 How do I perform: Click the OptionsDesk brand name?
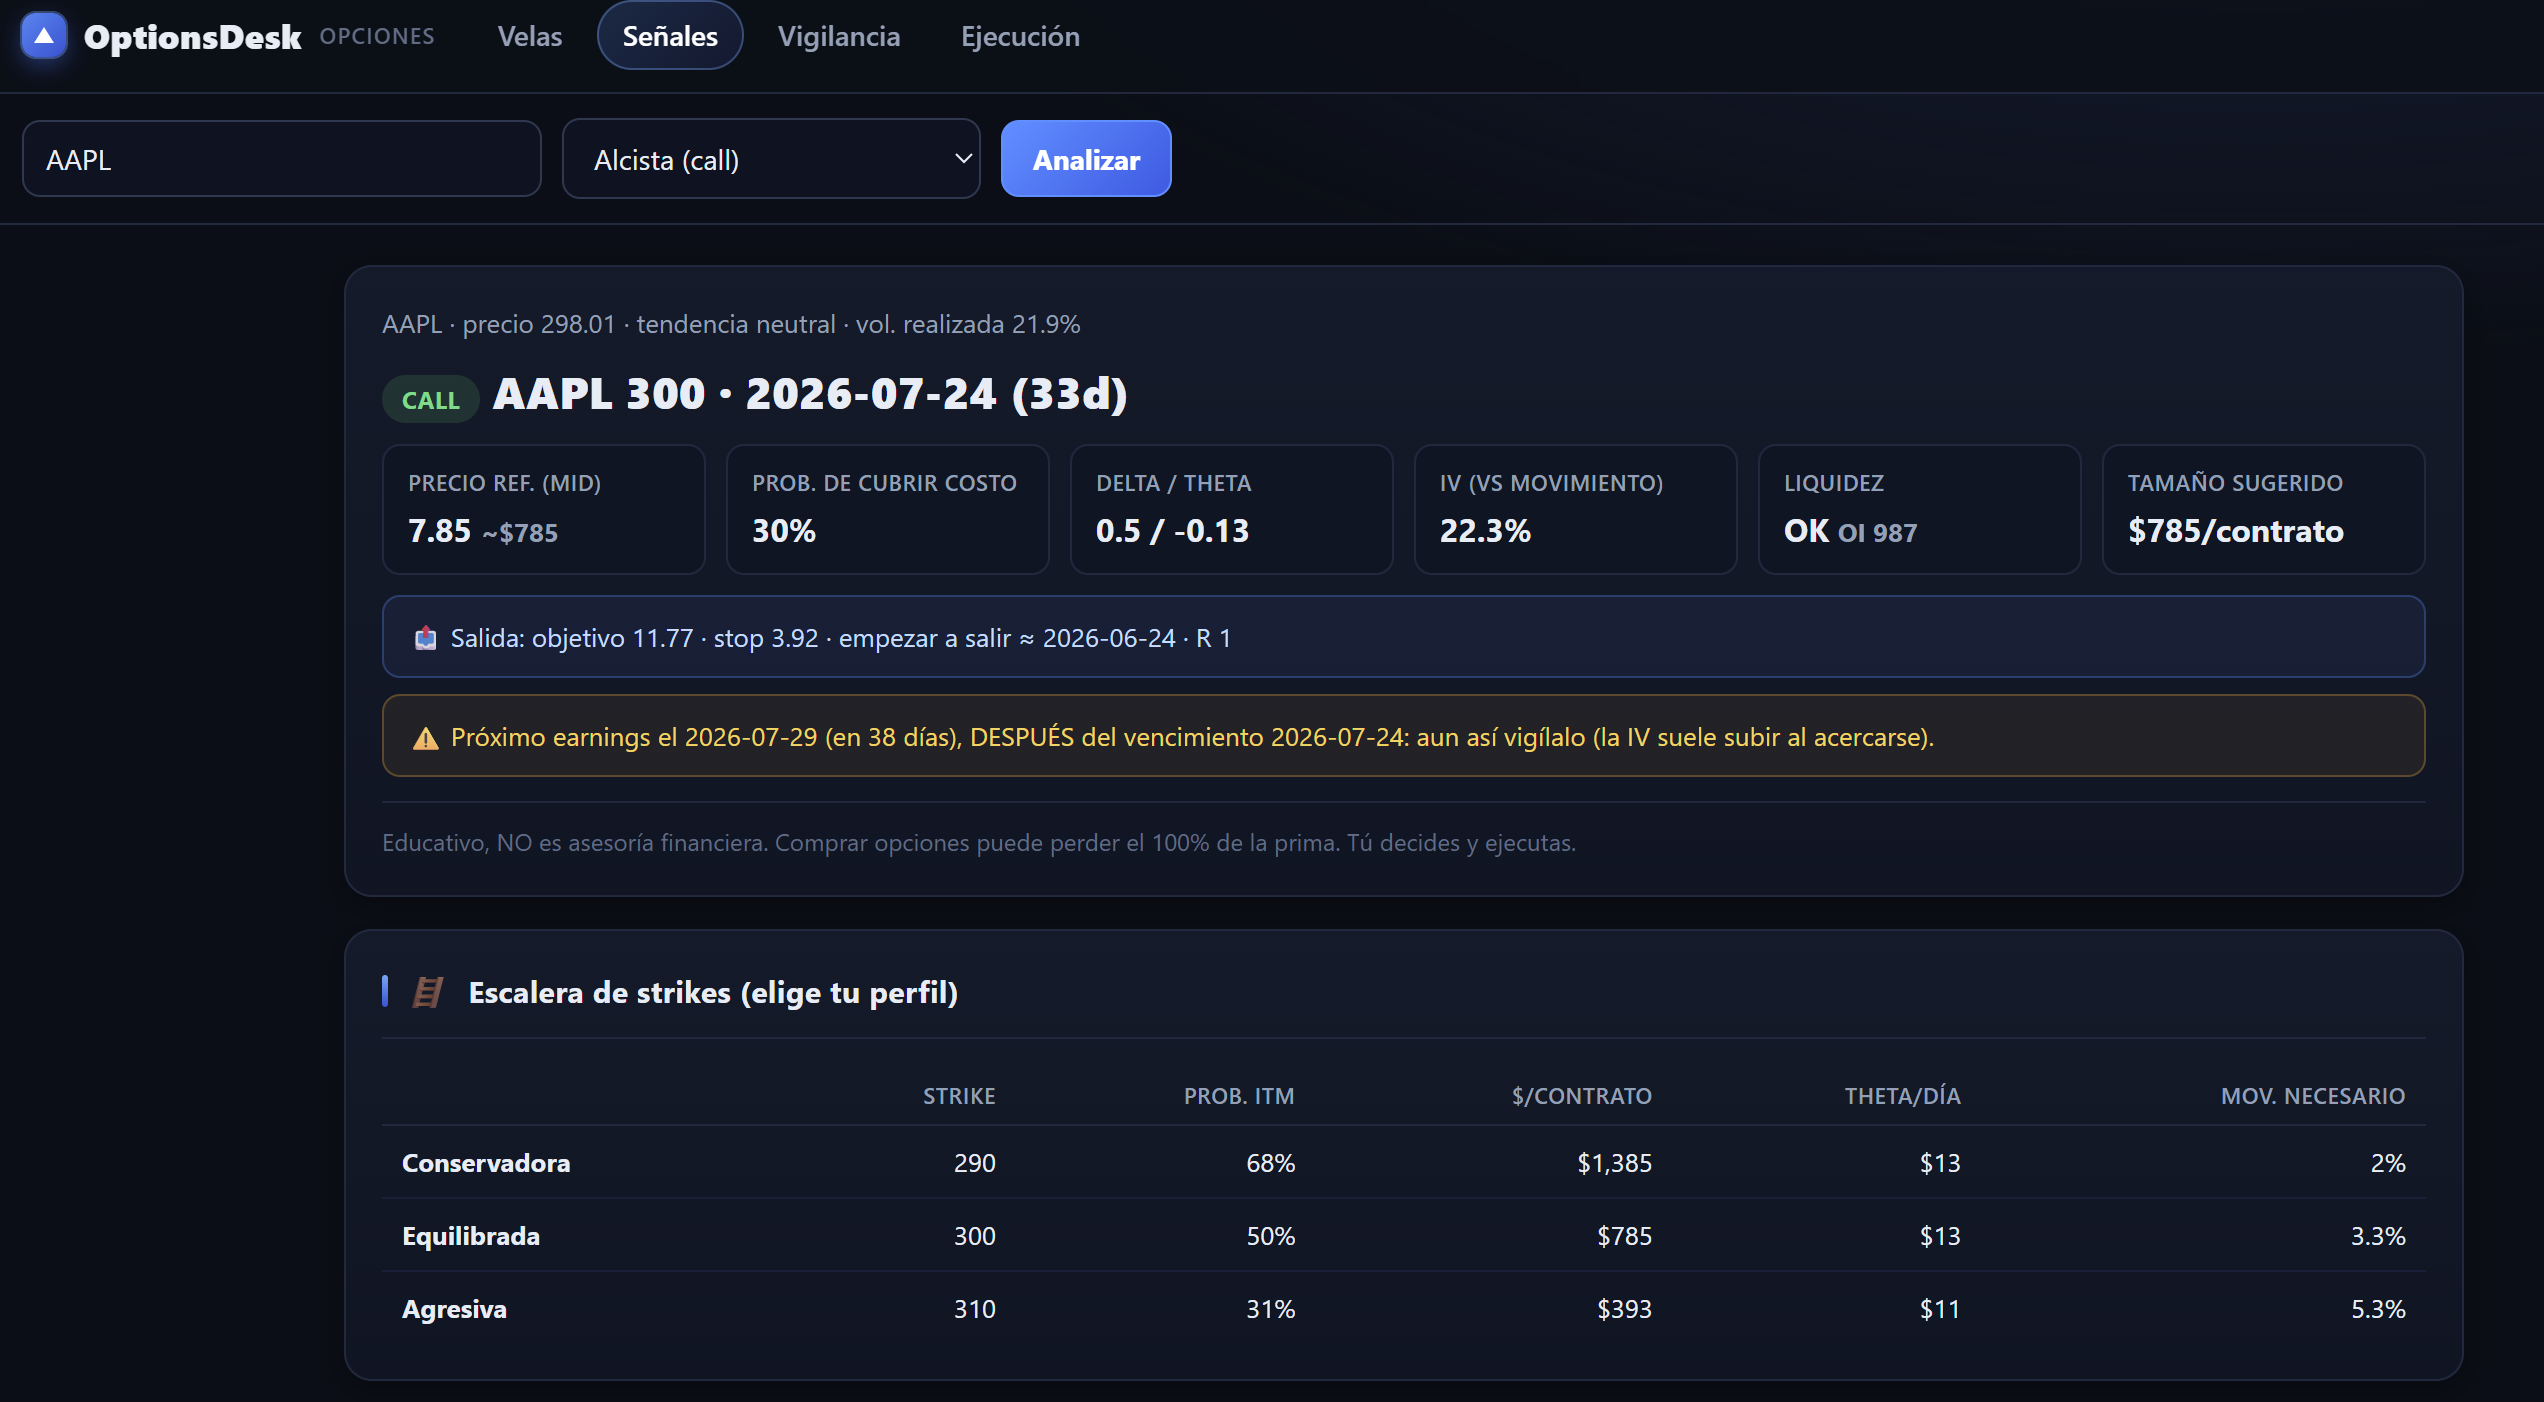192,37
